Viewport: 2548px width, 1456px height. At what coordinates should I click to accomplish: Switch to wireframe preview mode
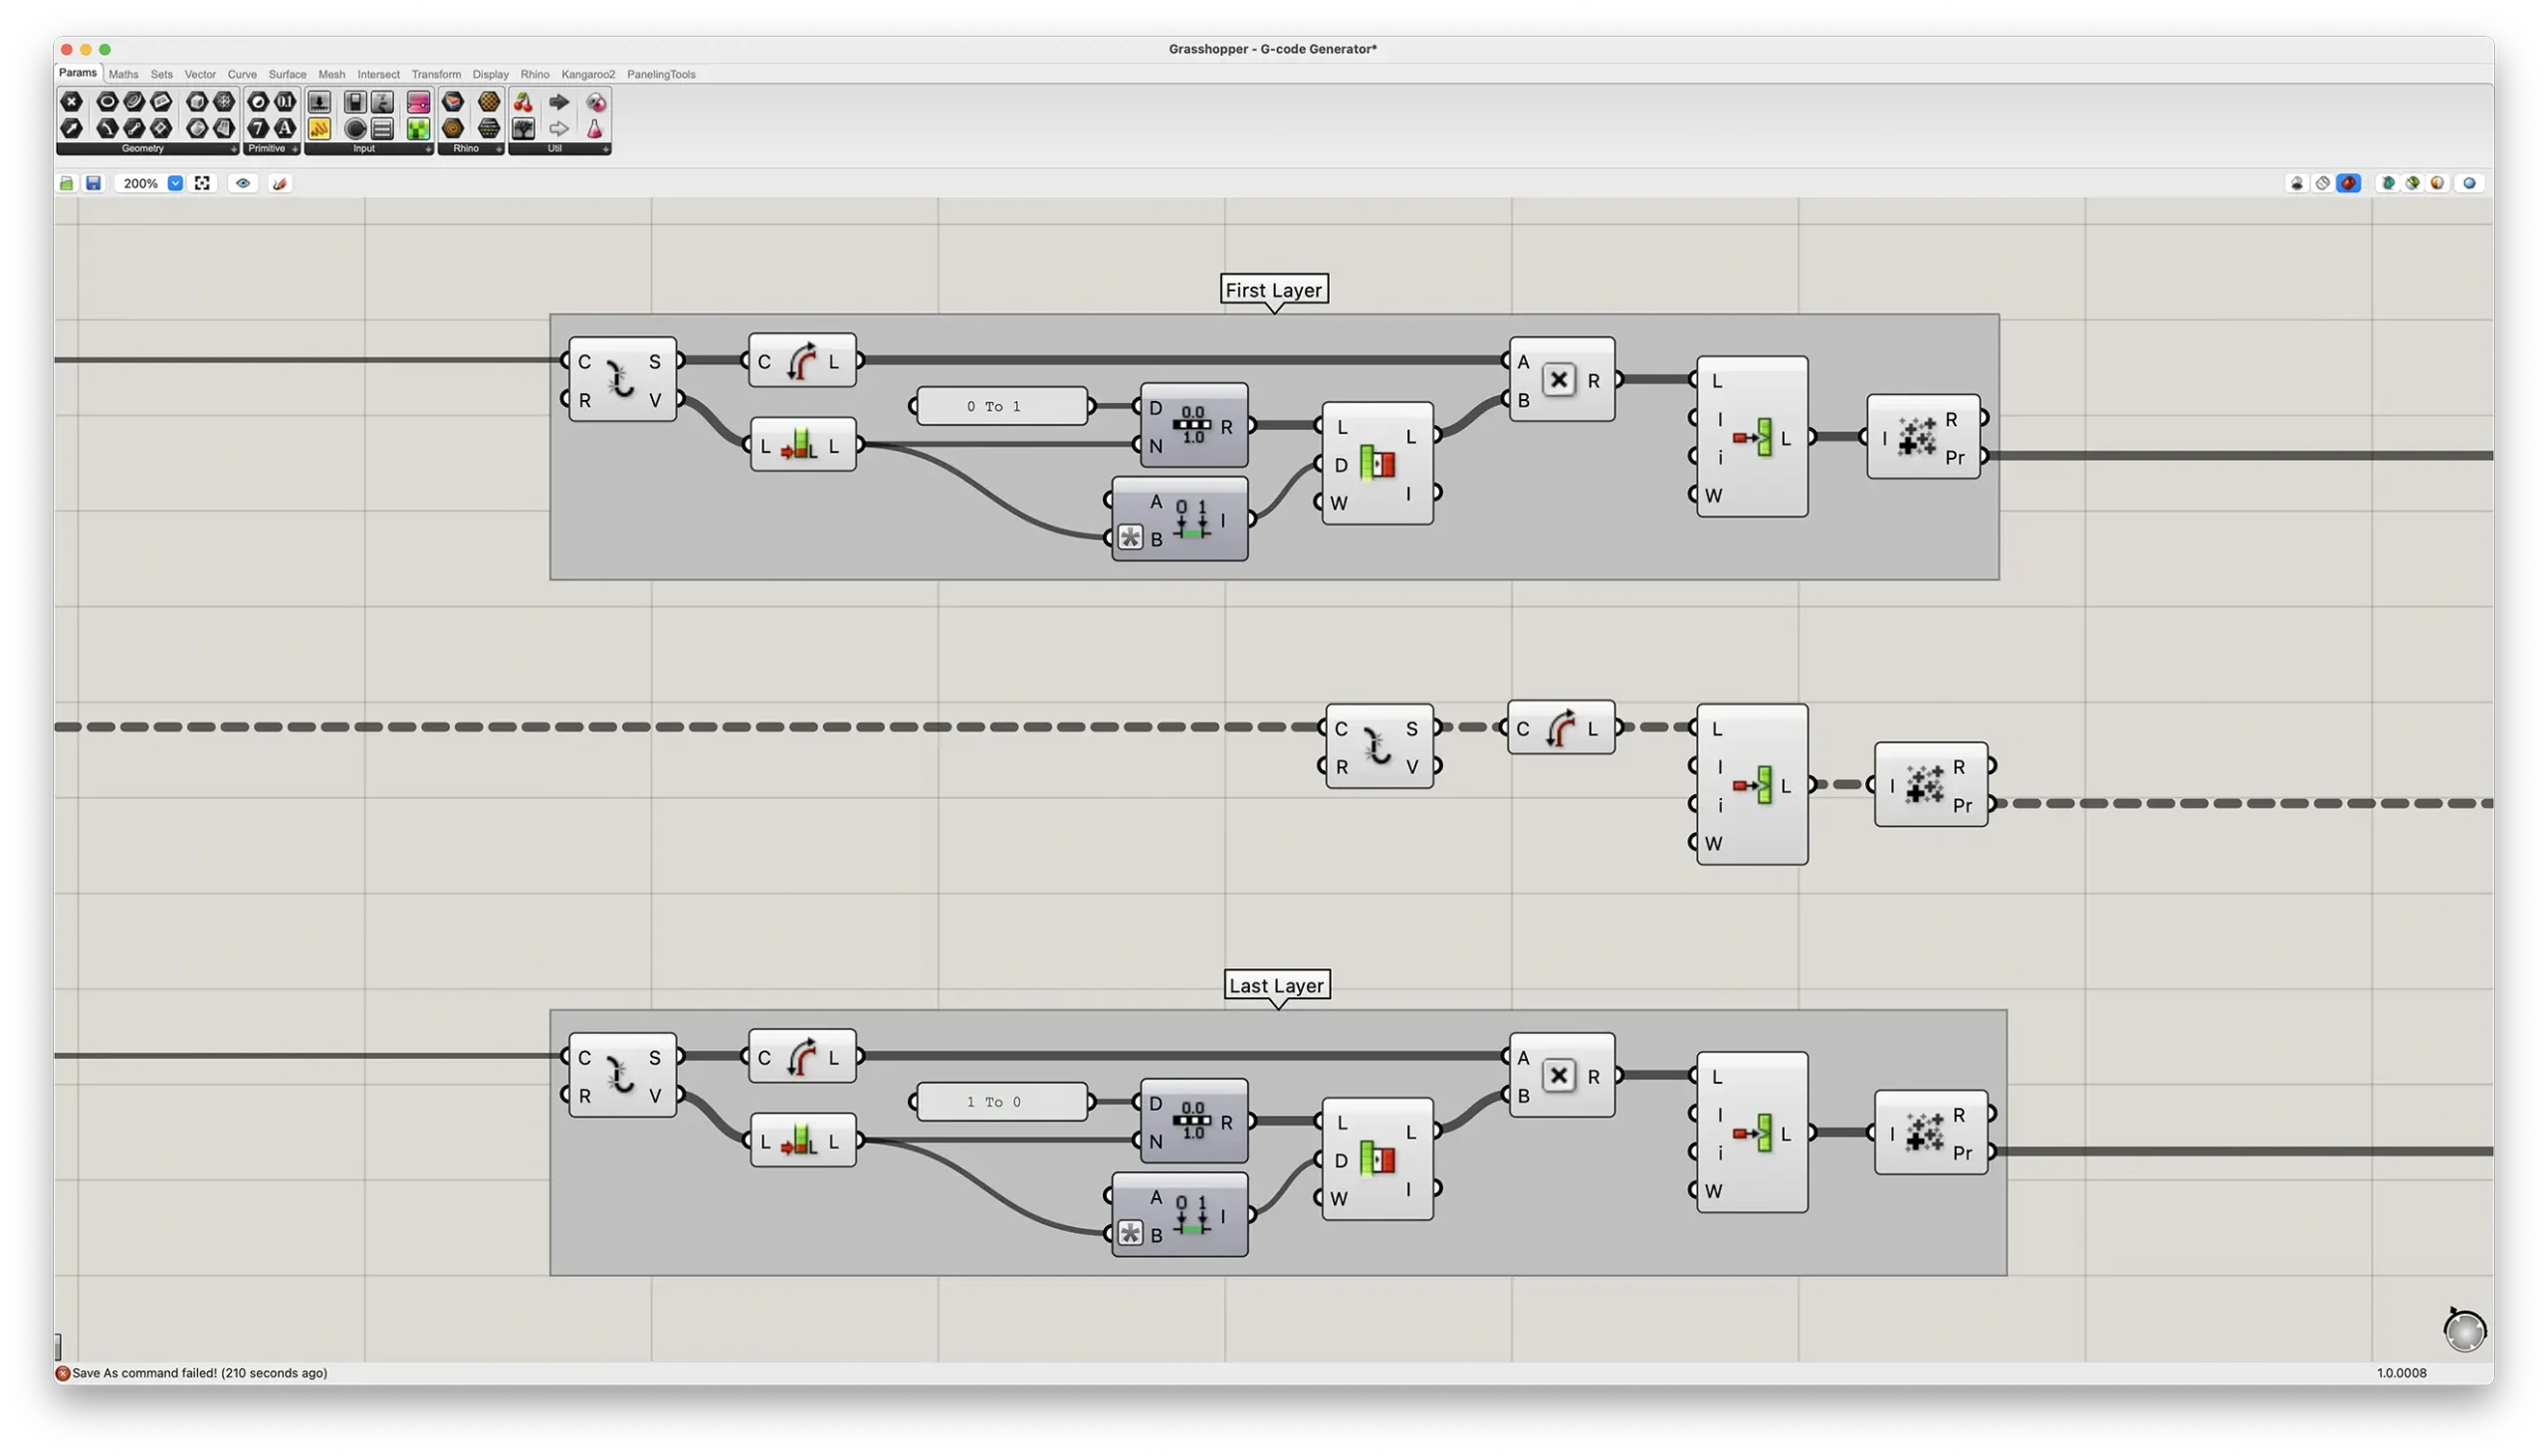point(2323,183)
